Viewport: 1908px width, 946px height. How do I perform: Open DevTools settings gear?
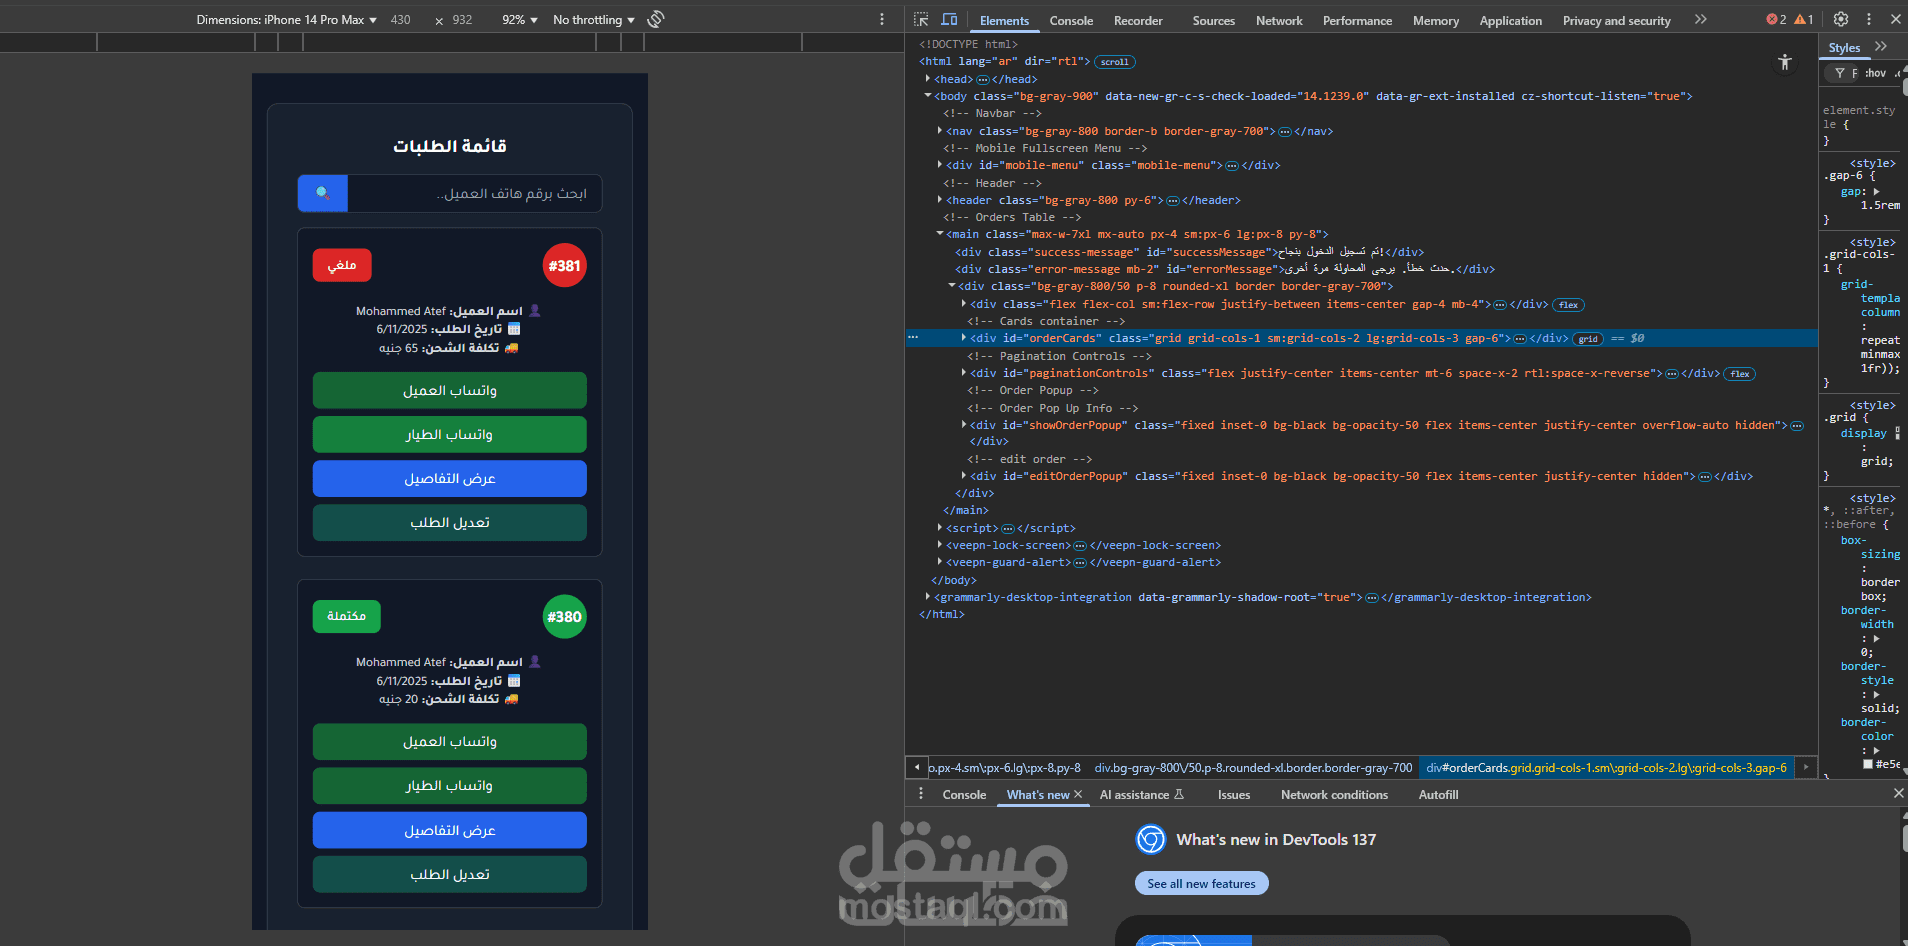coord(1841,19)
